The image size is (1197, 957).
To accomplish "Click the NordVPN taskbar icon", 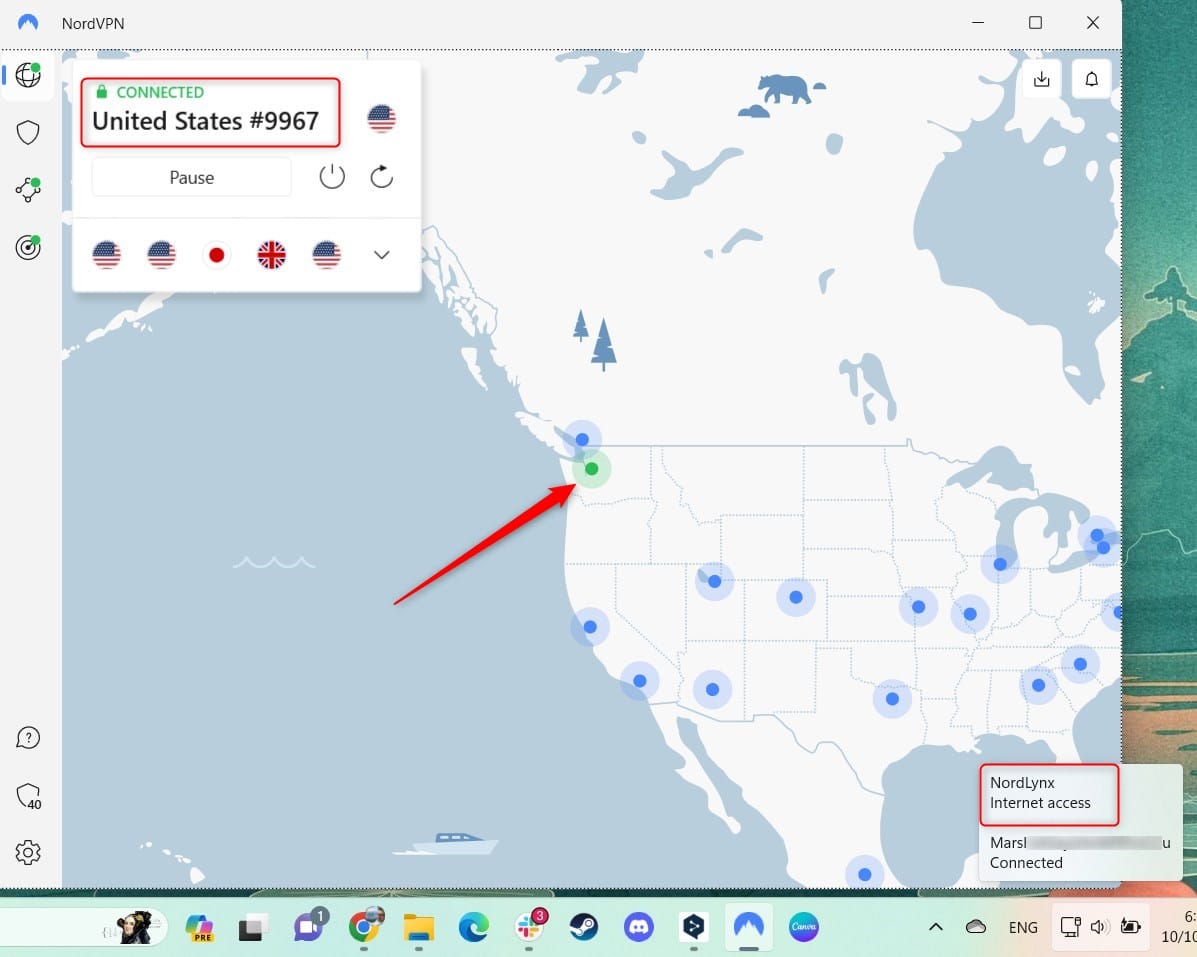I will click(x=748, y=927).
